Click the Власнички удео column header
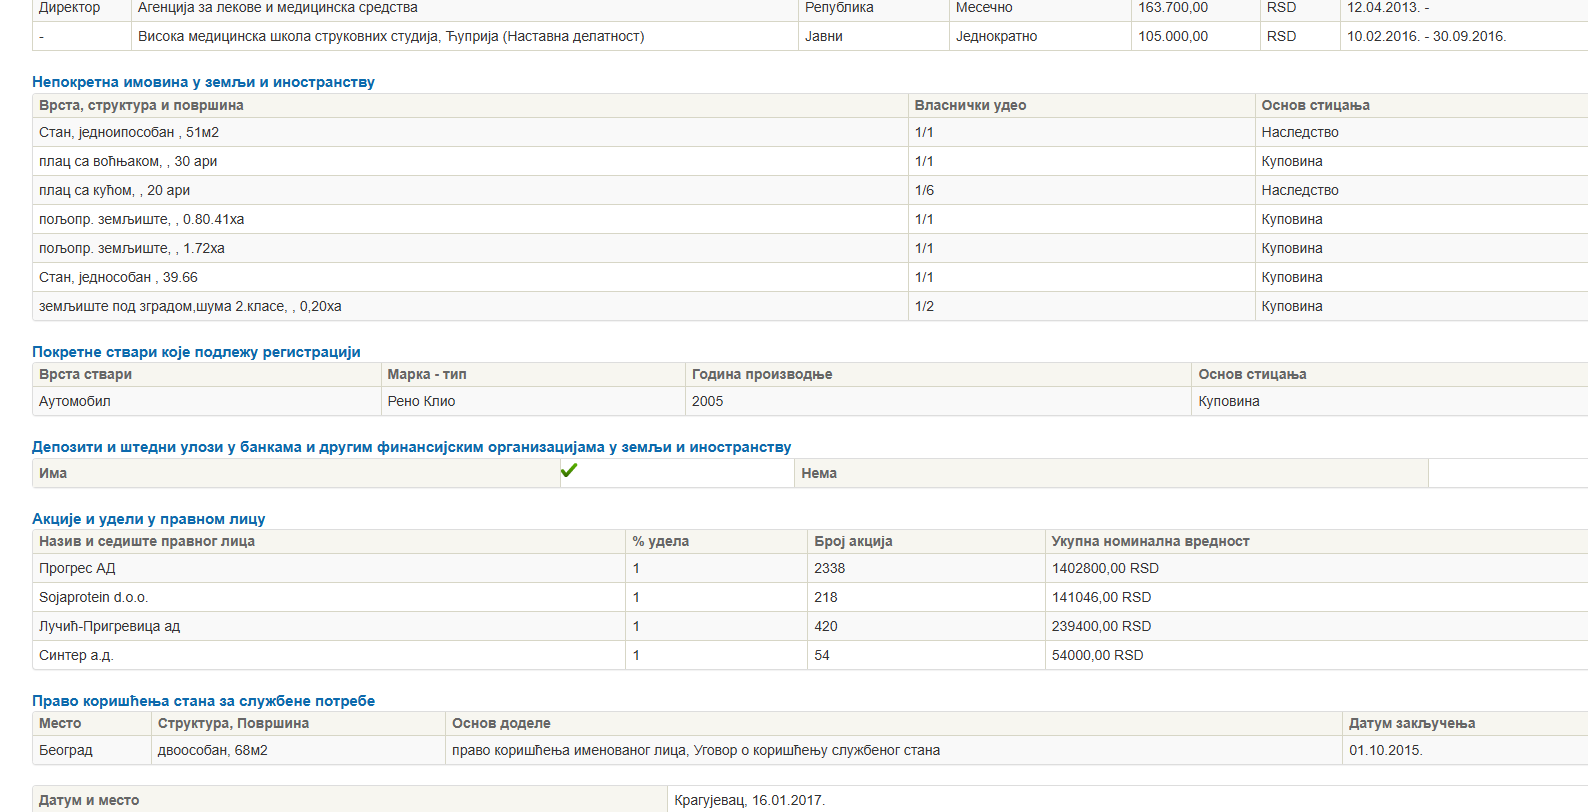1588x812 pixels. tap(970, 105)
